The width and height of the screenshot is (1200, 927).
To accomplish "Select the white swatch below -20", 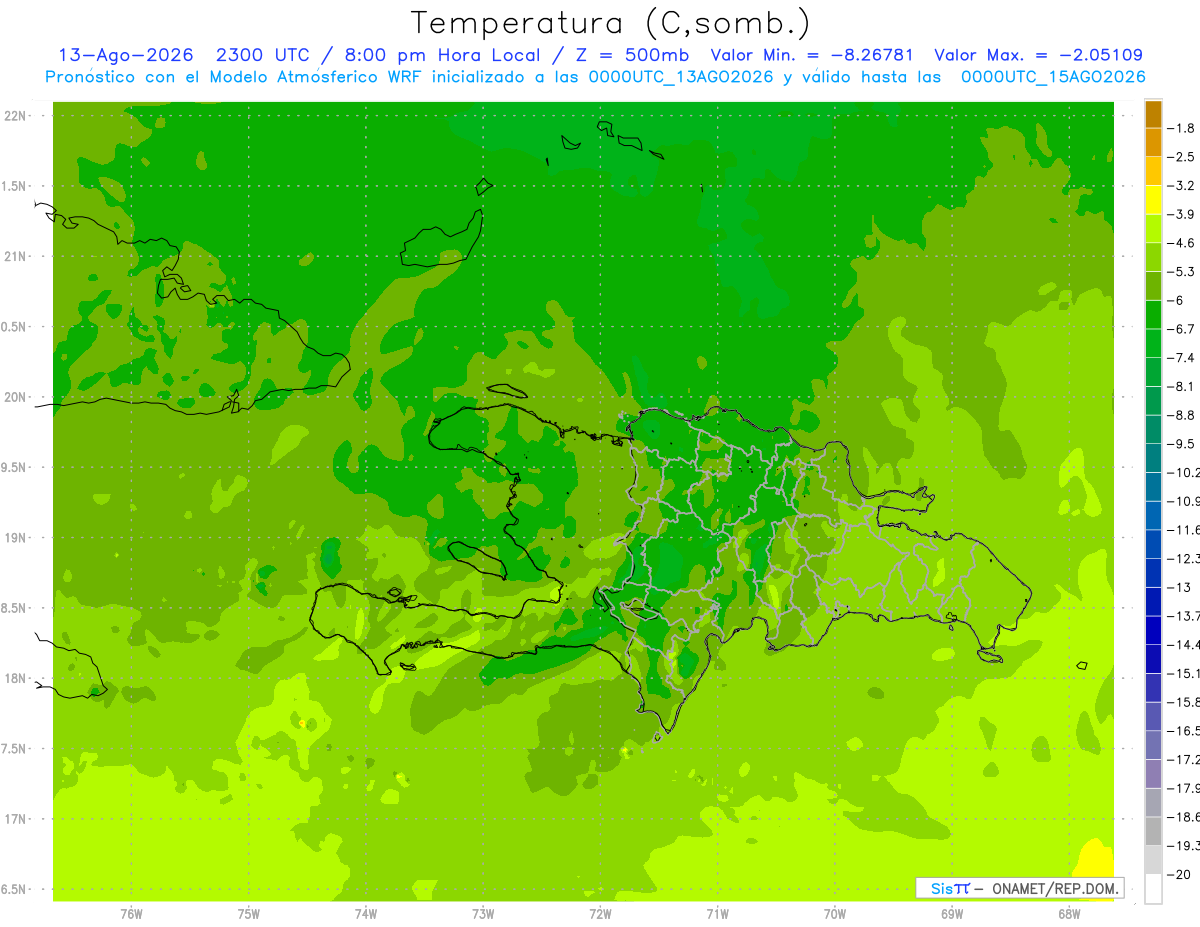I will pos(1153,888).
